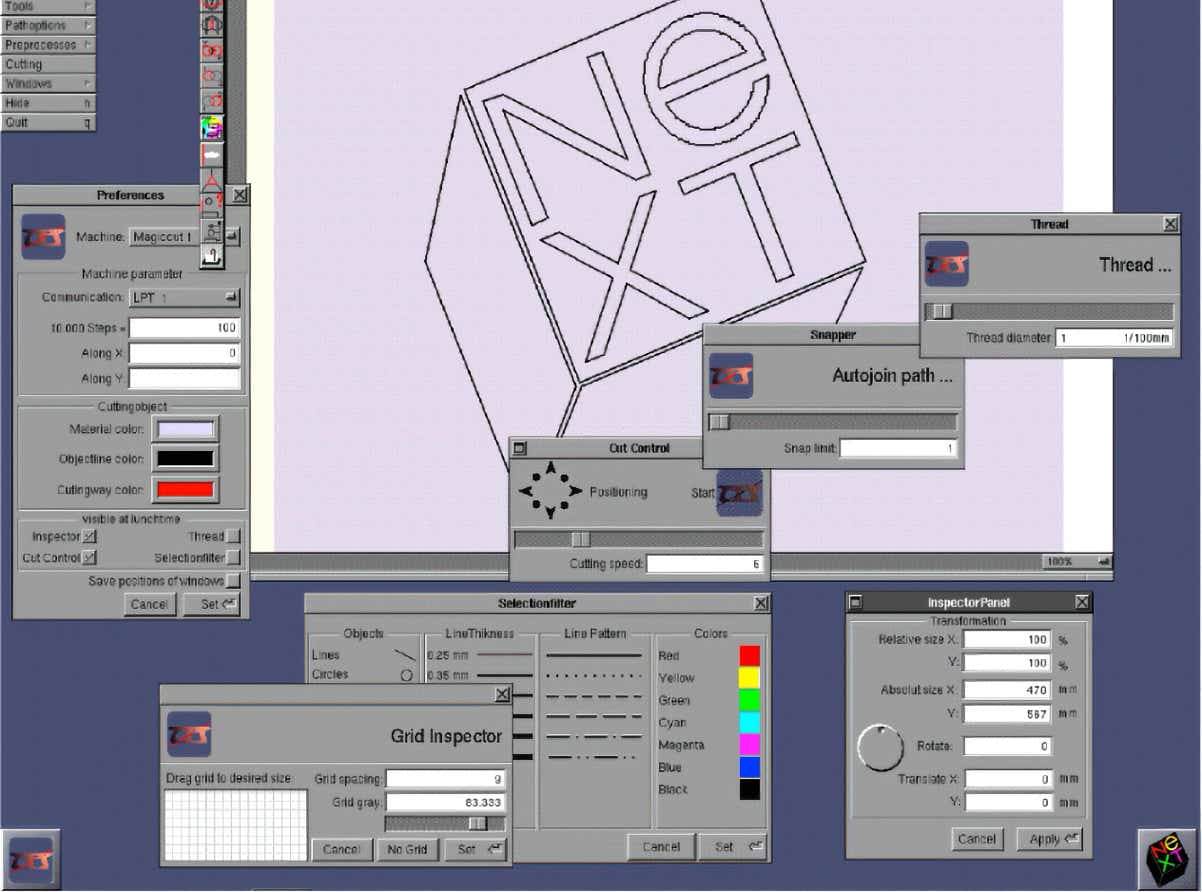The image size is (1202, 892).
Task: Click the NeXT cube icon in the dock
Action: [1167, 858]
